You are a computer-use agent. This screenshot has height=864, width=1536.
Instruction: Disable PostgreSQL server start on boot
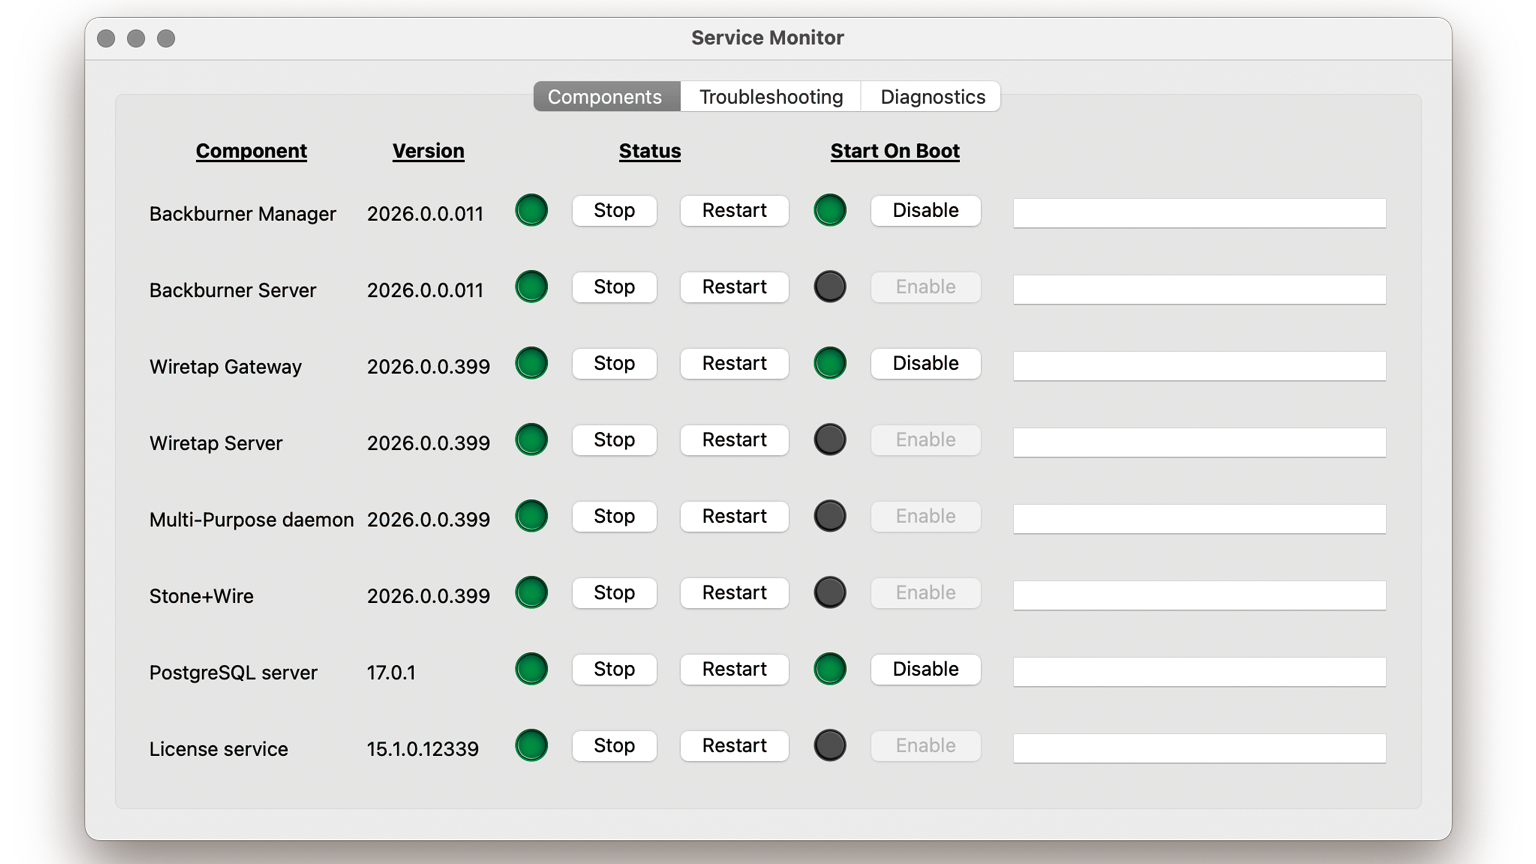tap(925, 669)
